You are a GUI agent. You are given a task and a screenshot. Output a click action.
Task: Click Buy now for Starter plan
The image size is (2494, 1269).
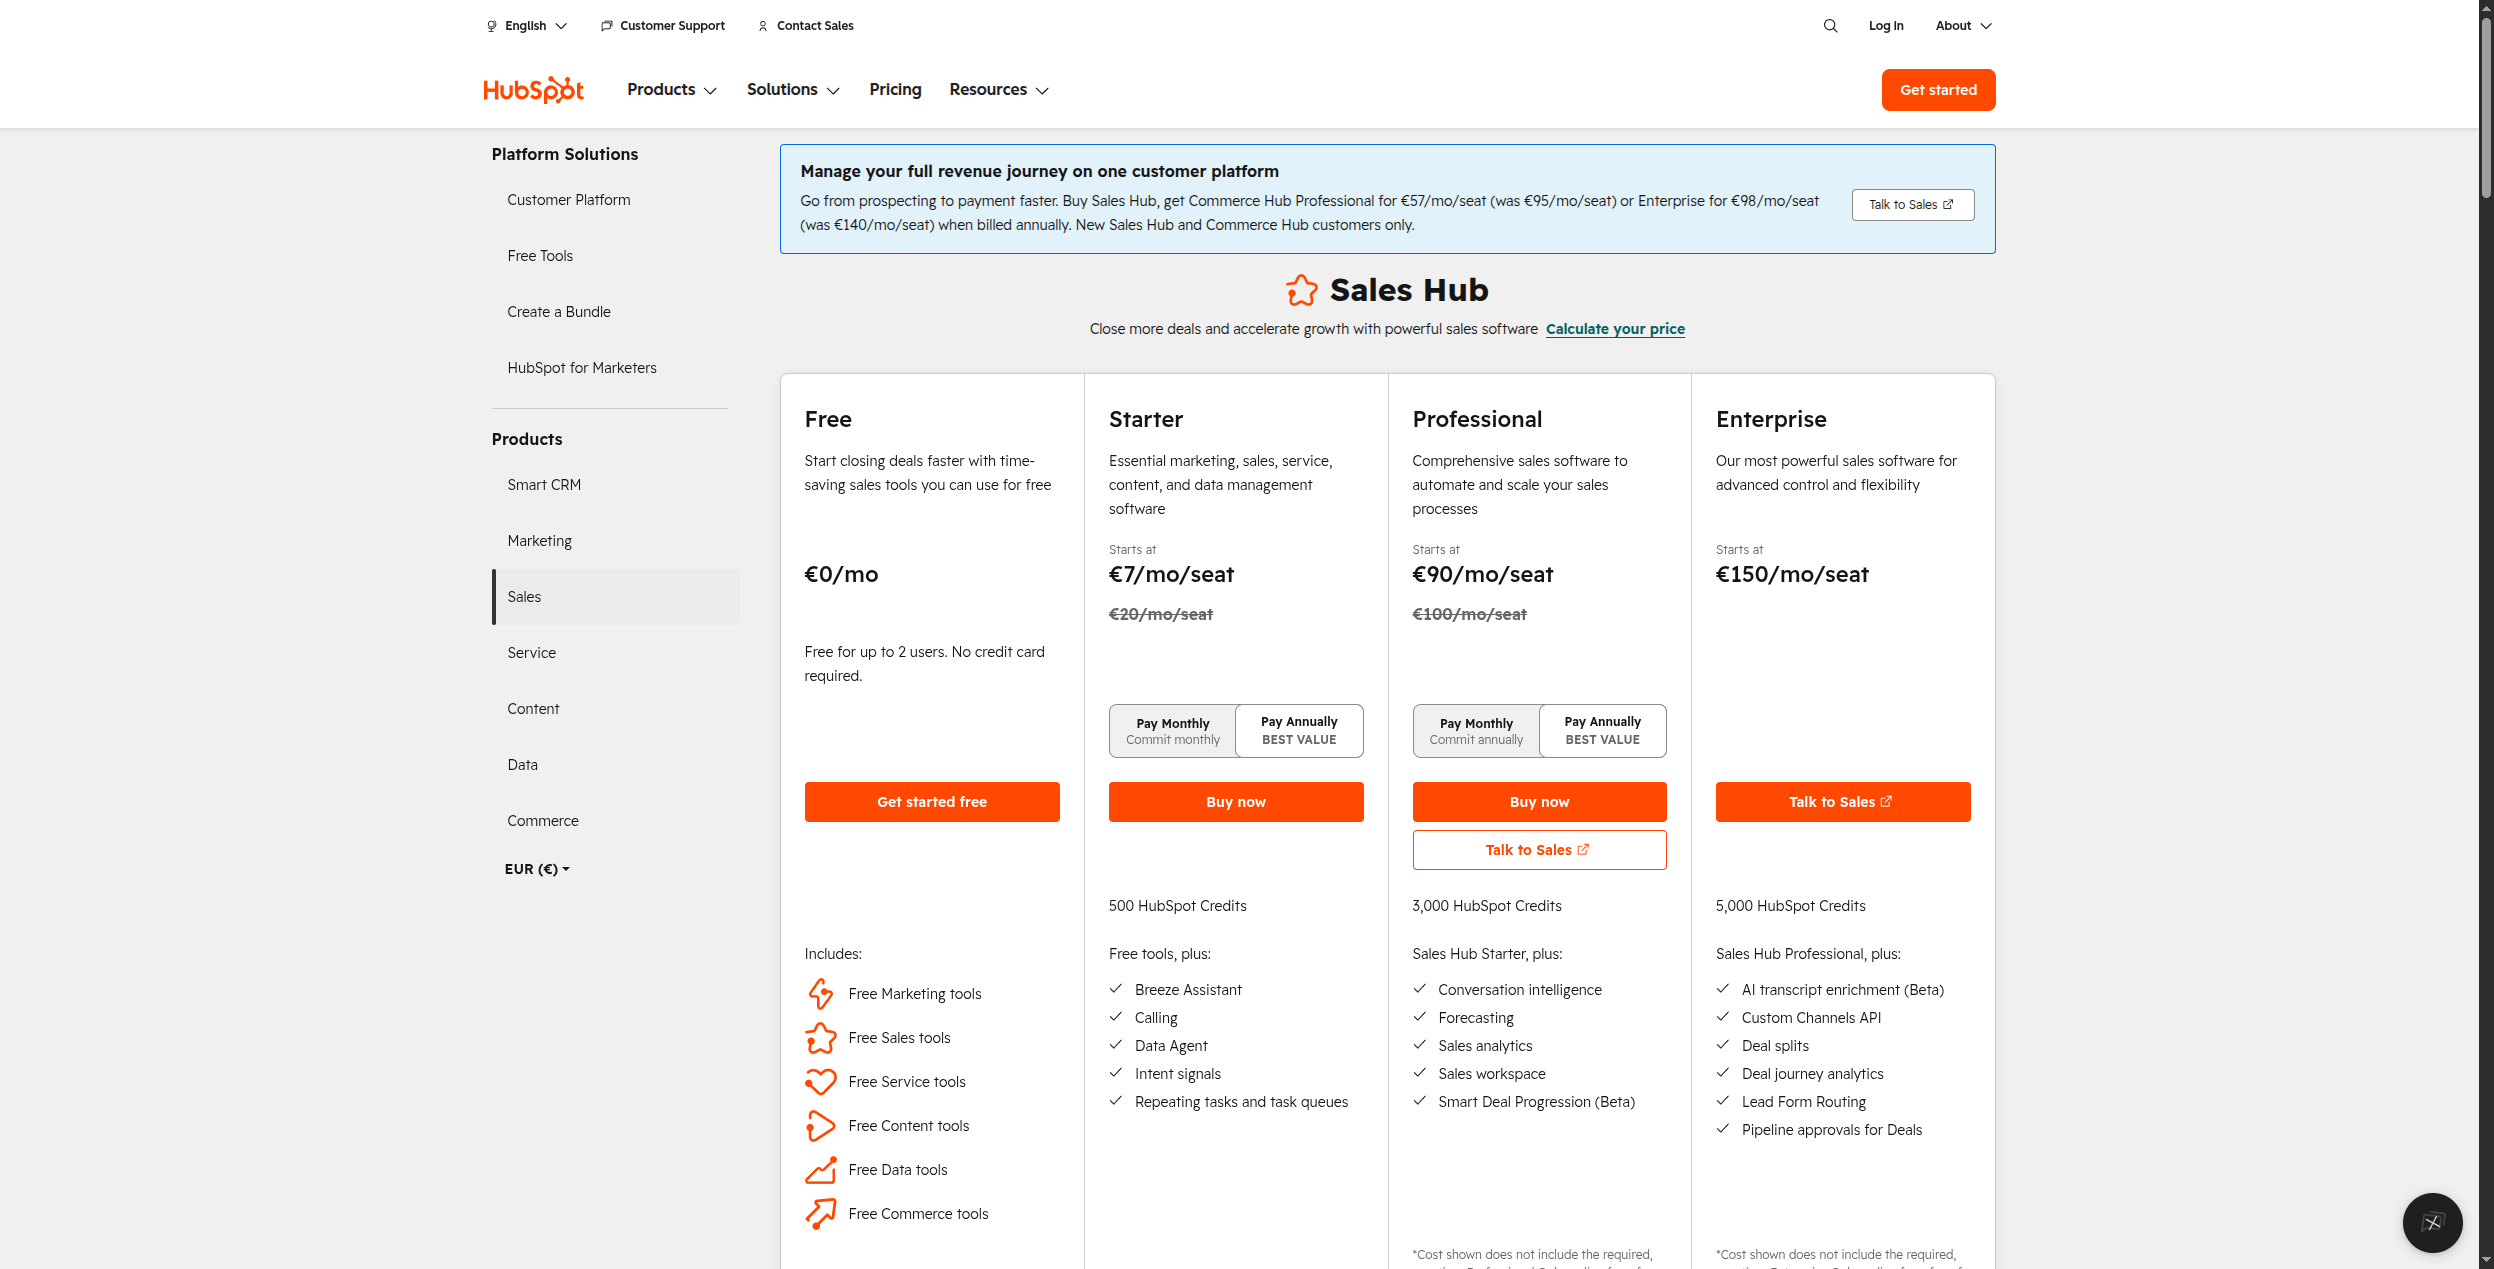point(1236,802)
